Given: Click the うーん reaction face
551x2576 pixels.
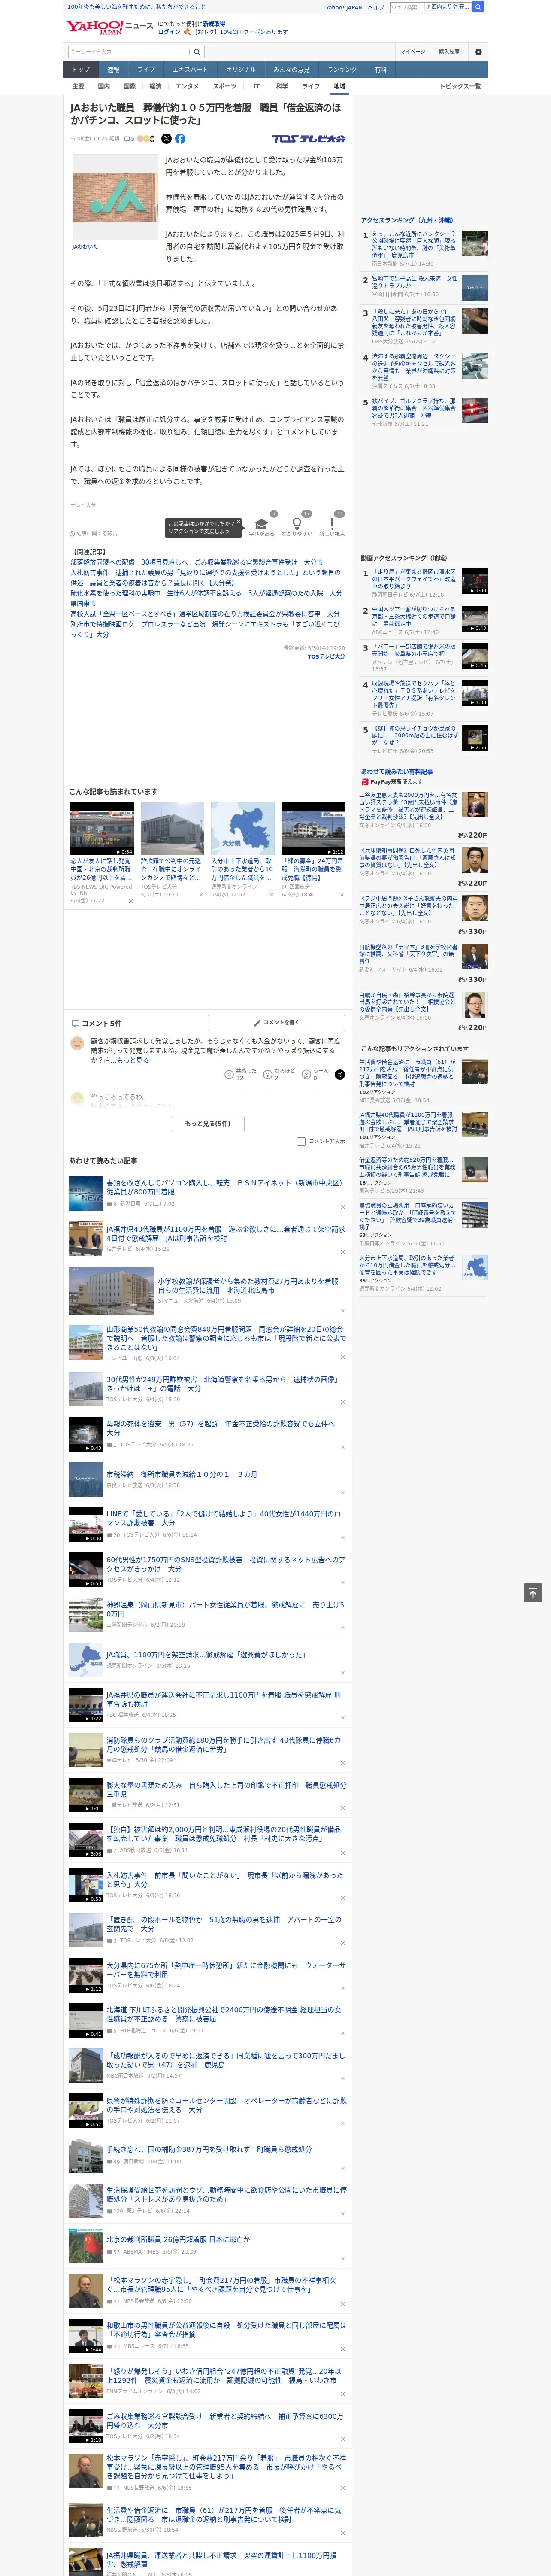Looking at the screenshot, I should [x=306, y=1074].
